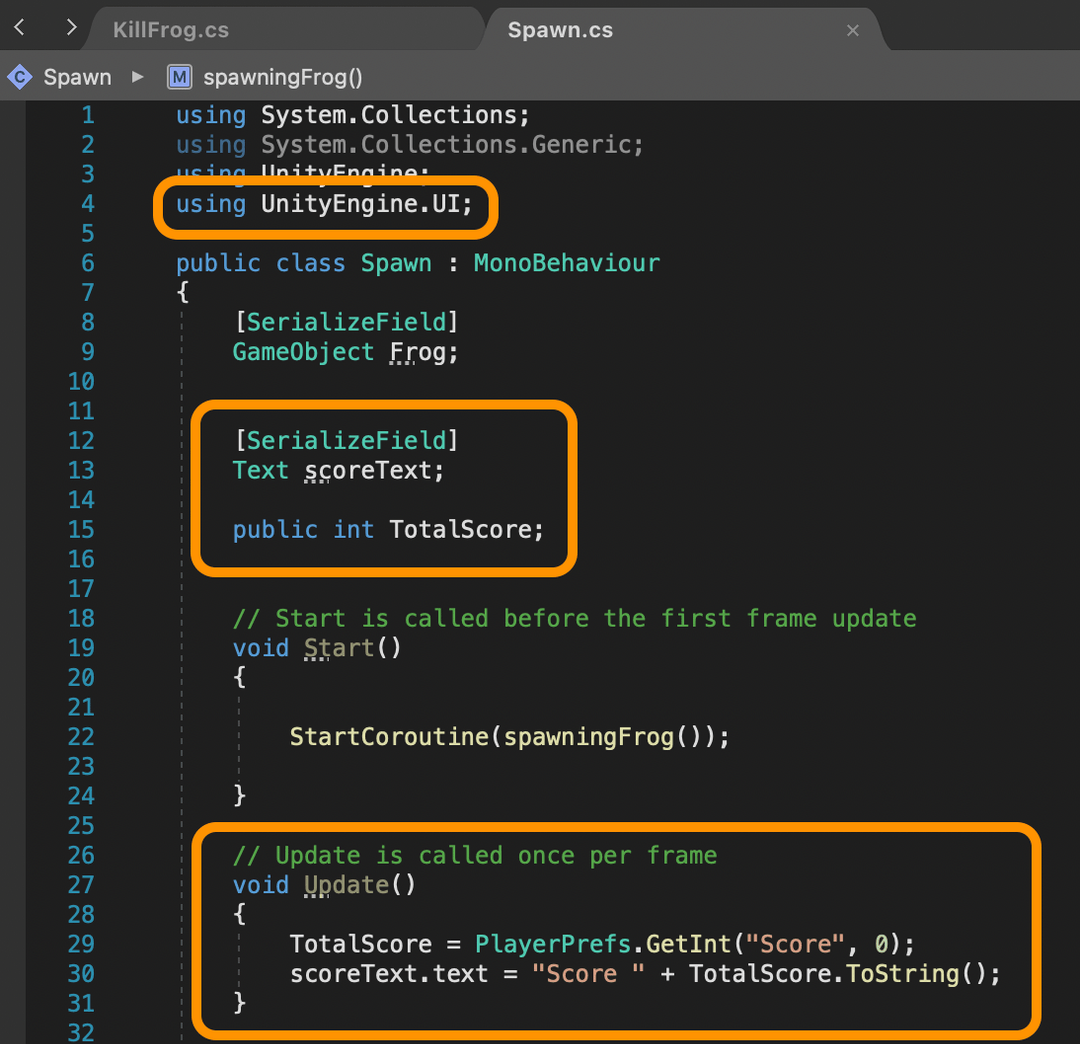Click TotalScore in the public int declaration

point(461,529)
